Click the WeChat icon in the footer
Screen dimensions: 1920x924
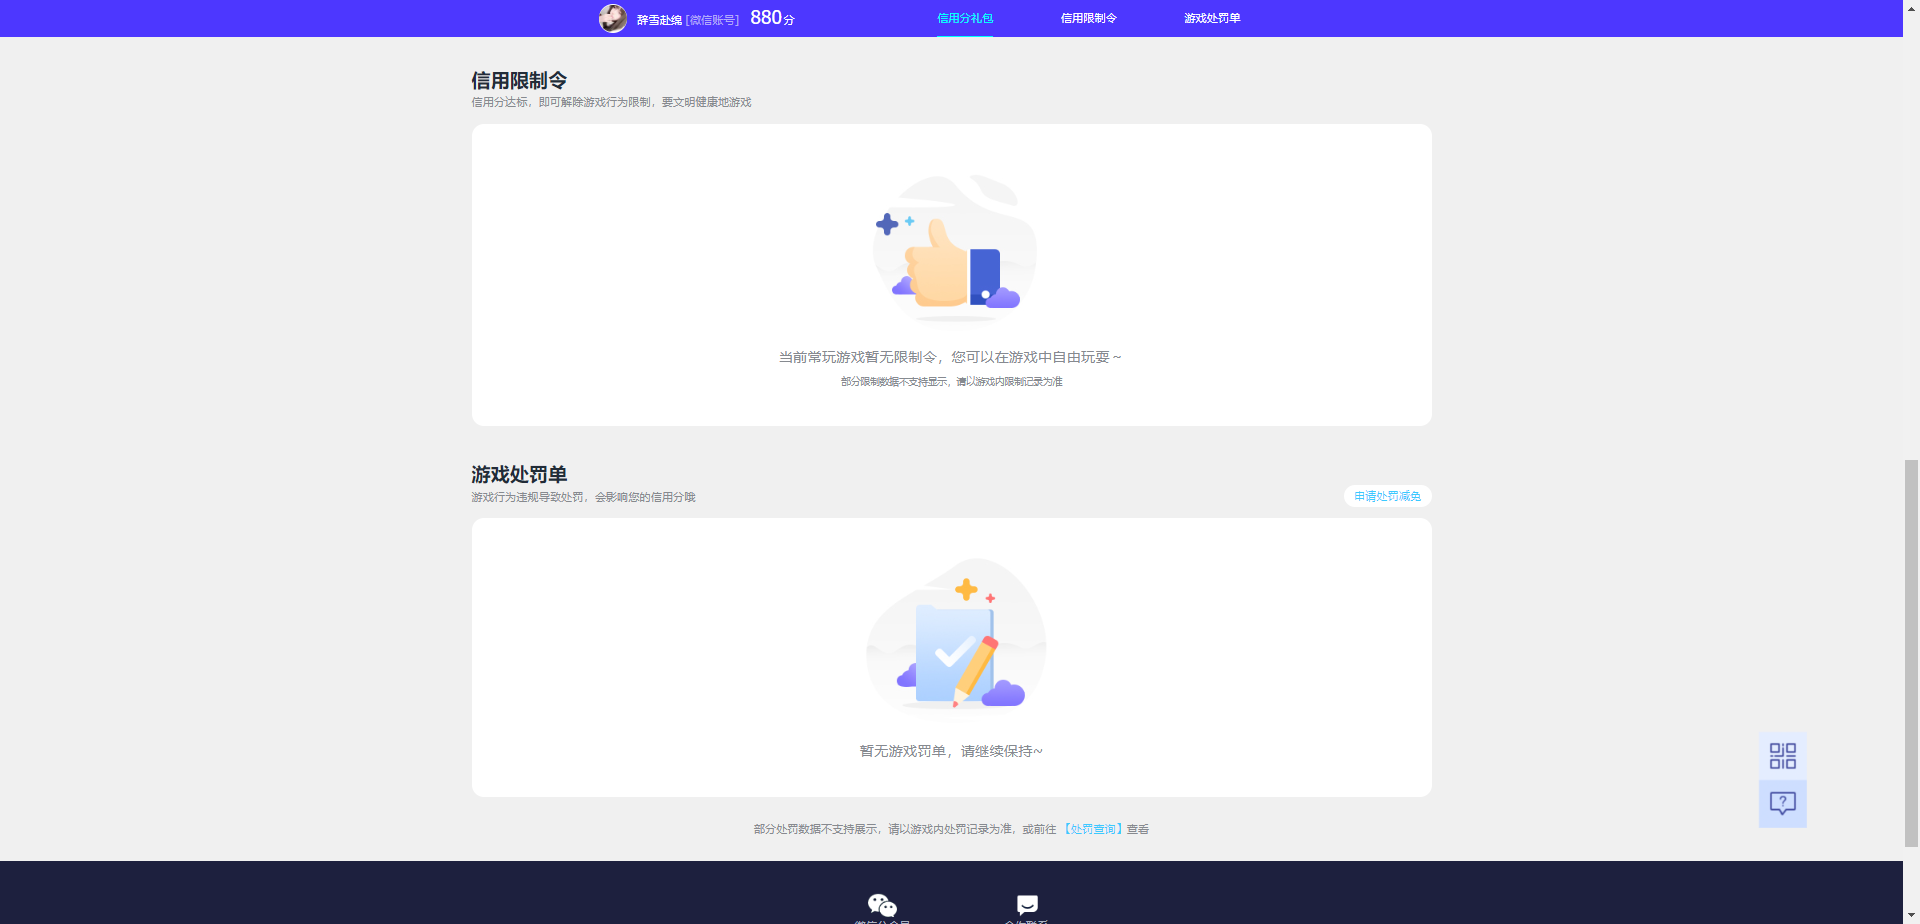click(x=882, y=905)
